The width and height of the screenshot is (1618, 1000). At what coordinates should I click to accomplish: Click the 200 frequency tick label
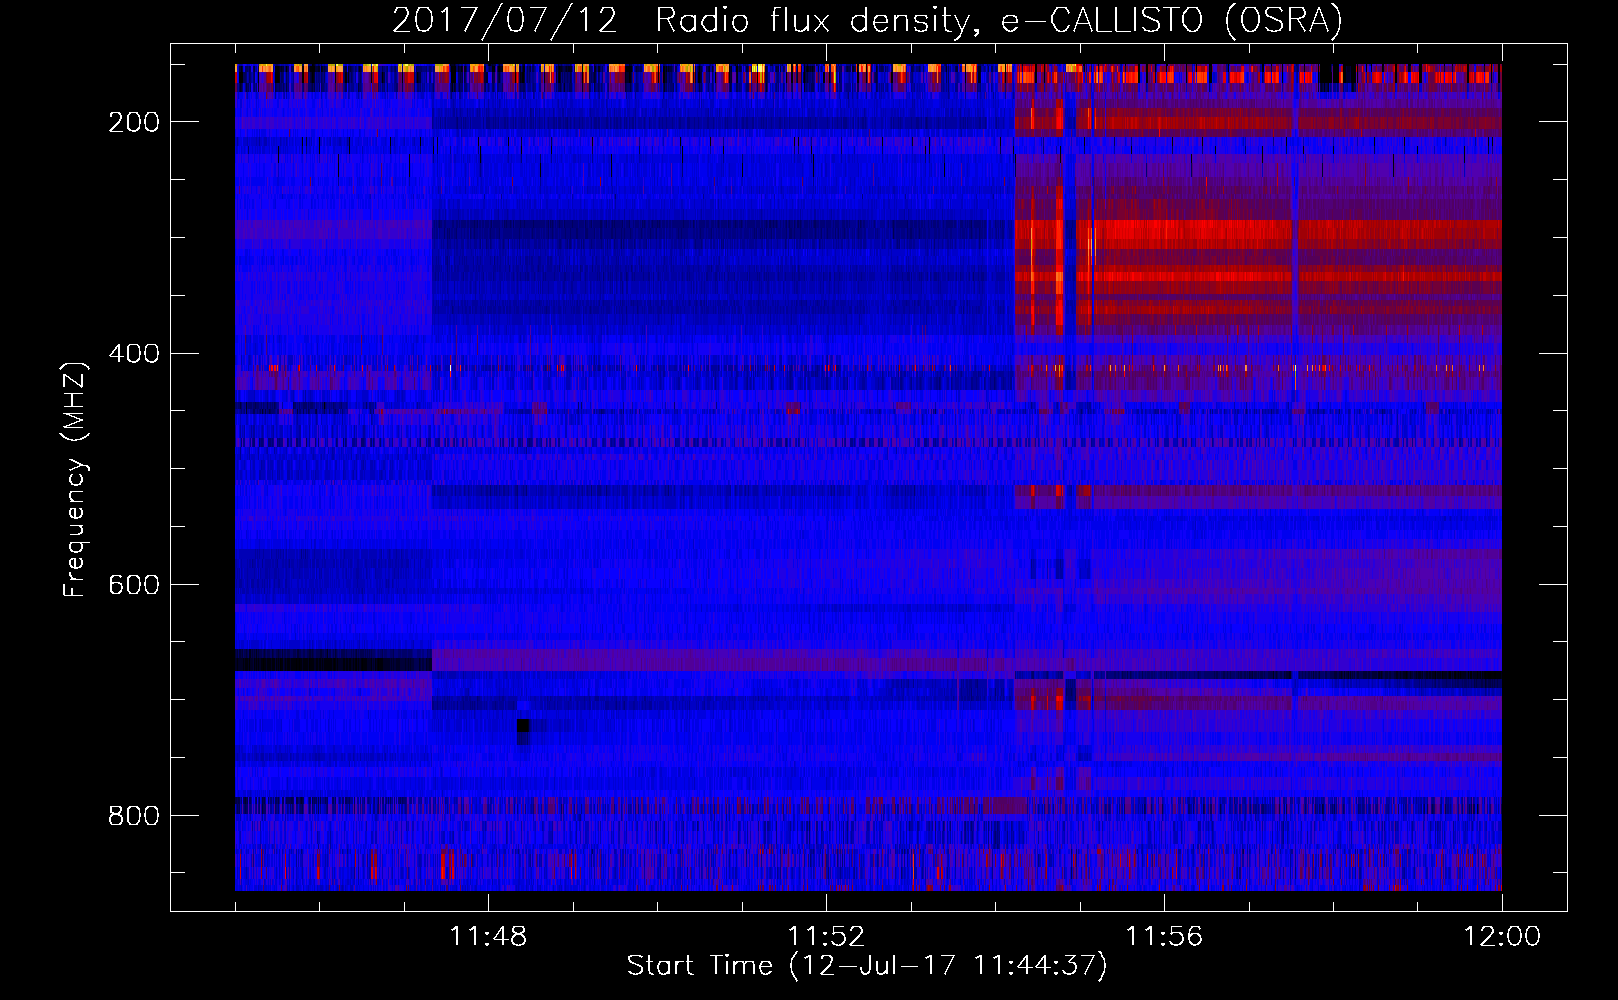(x=134, y=122)
